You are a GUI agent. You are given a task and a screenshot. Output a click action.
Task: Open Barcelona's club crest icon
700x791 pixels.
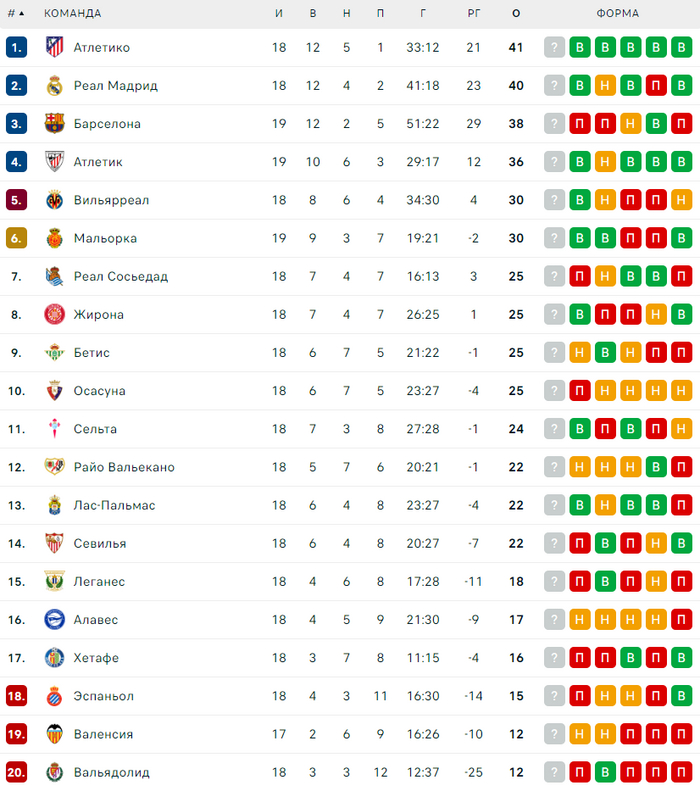point(55,123)
